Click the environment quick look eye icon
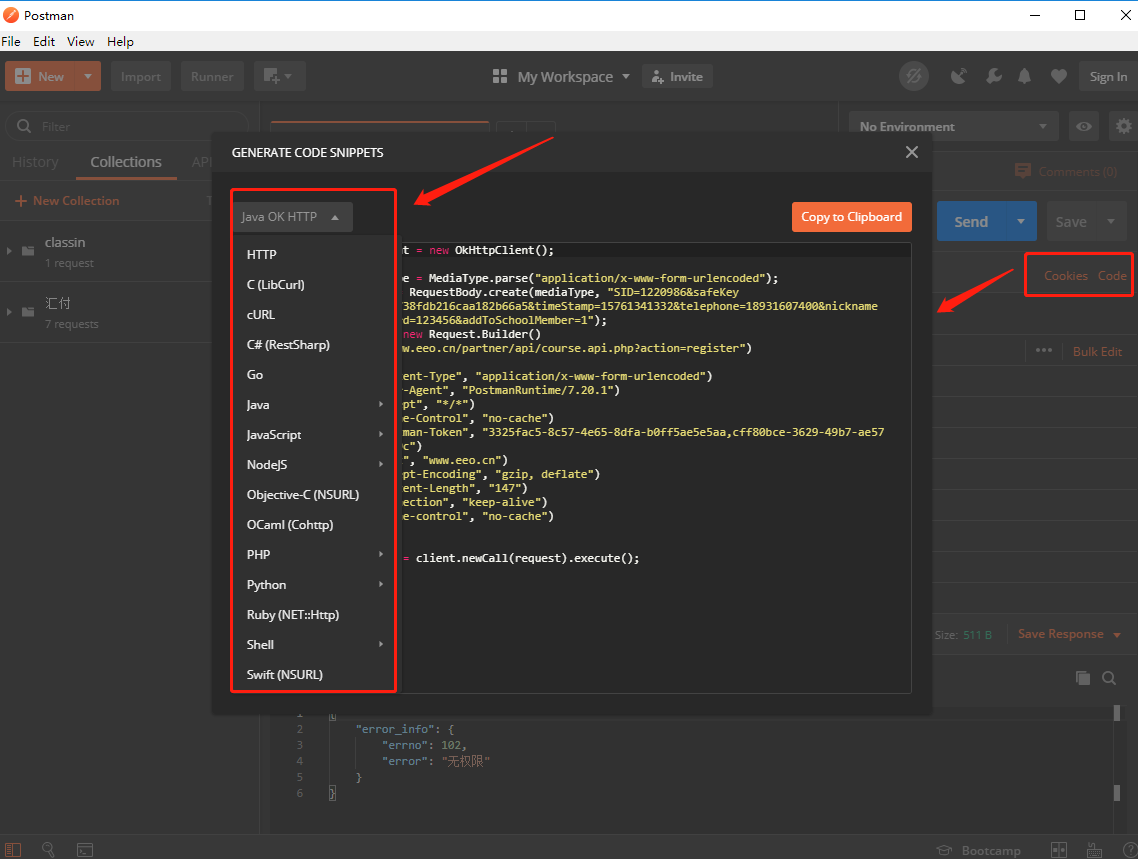The height and width of the screenshot is (859, 1138). [x=1084, y=126]
